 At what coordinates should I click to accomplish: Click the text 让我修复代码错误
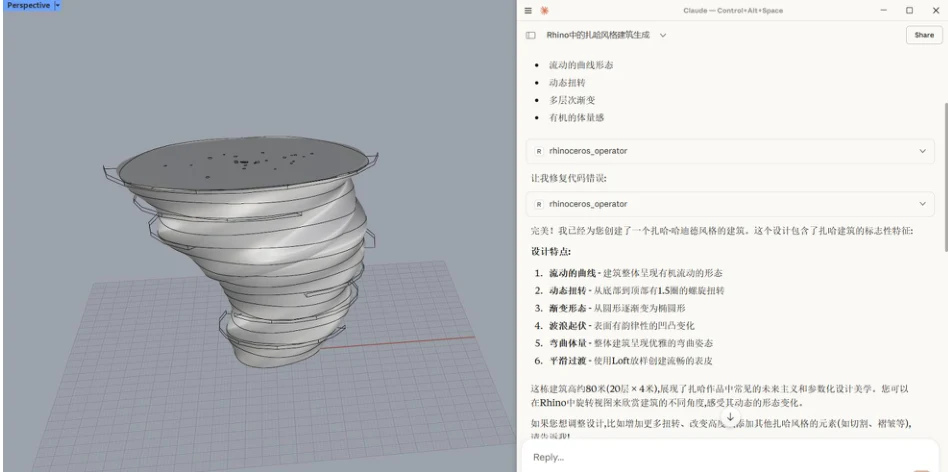[x=568, y=178]
